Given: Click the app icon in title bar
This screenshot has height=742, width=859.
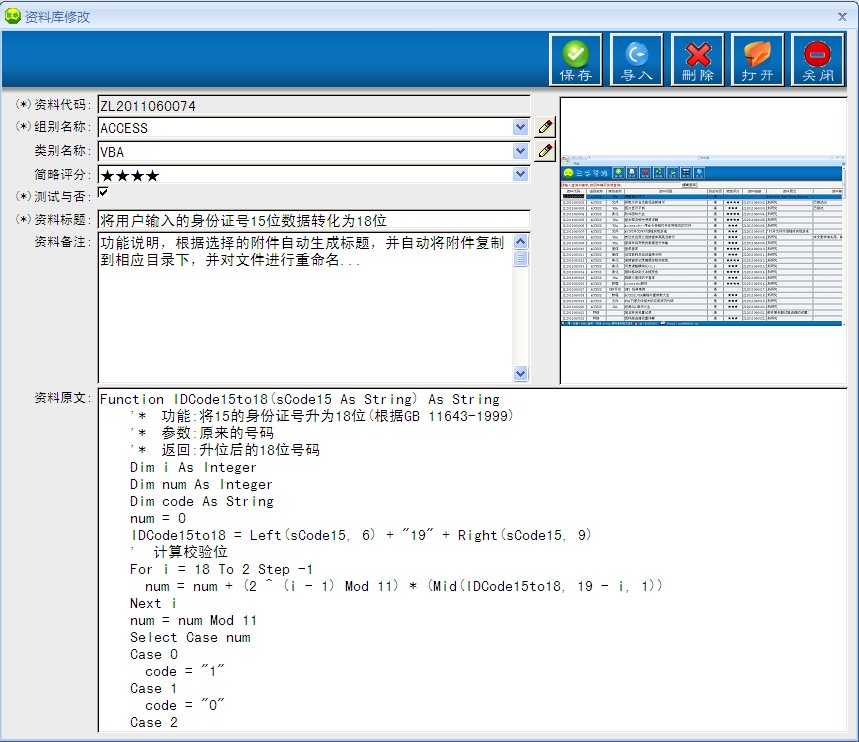Looking at the screenshot, I should point(12,16).
